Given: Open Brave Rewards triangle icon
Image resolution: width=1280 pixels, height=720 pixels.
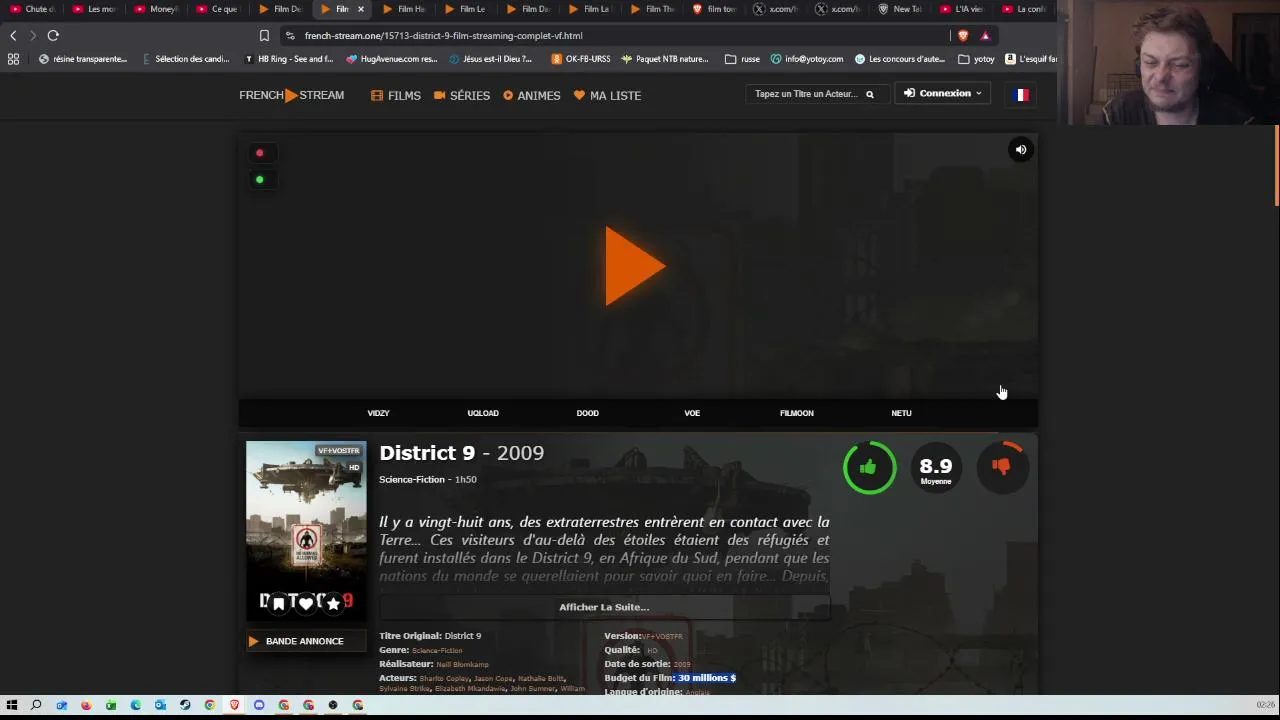Looking at the screenshot, I should pos(985,36).
